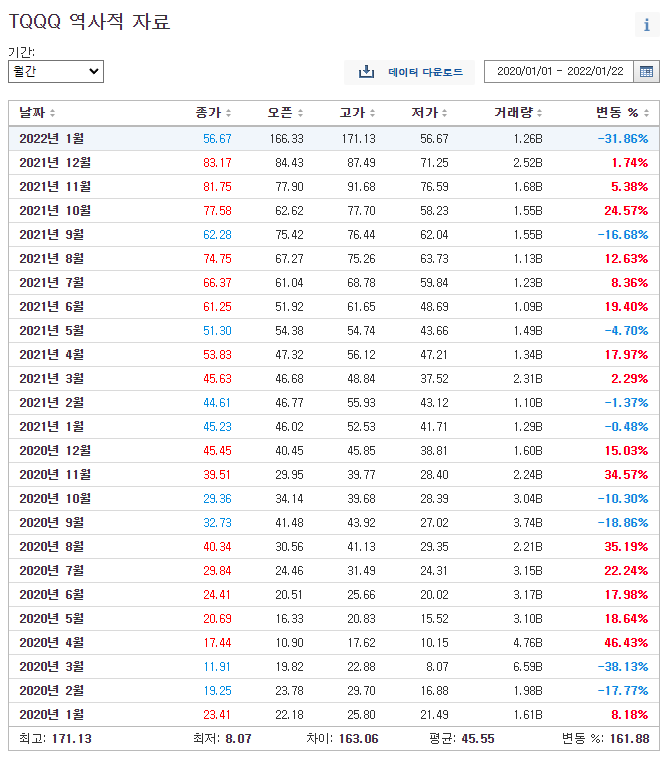Select the 2021년 5월 row date
The height and width of the screenshot is (762, 666).
(52, 331)
